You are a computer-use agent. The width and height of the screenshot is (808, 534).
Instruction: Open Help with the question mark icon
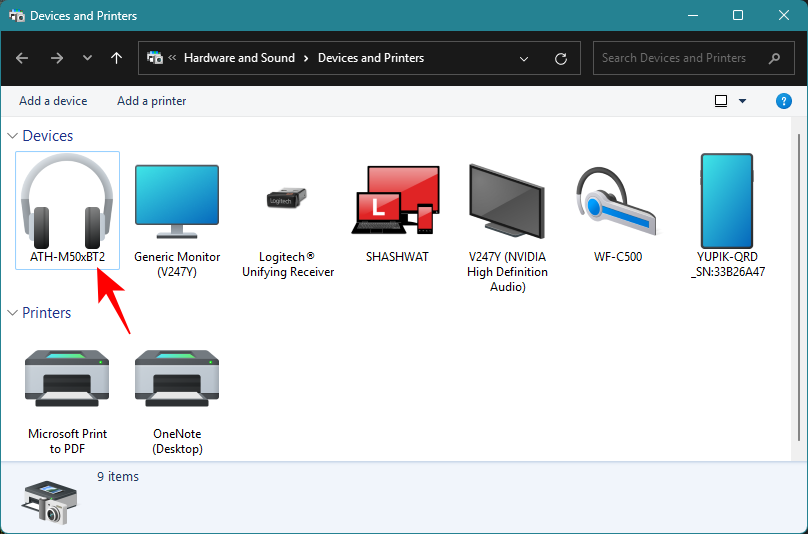click(x=783, y=101)
